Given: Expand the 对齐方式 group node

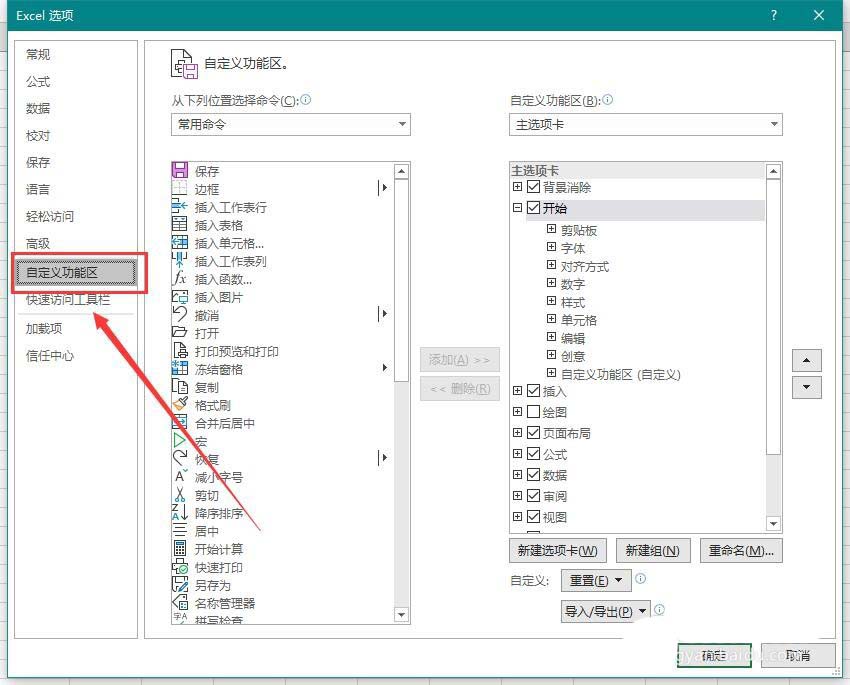Looking at the screenshot, I should coord(551,264).
